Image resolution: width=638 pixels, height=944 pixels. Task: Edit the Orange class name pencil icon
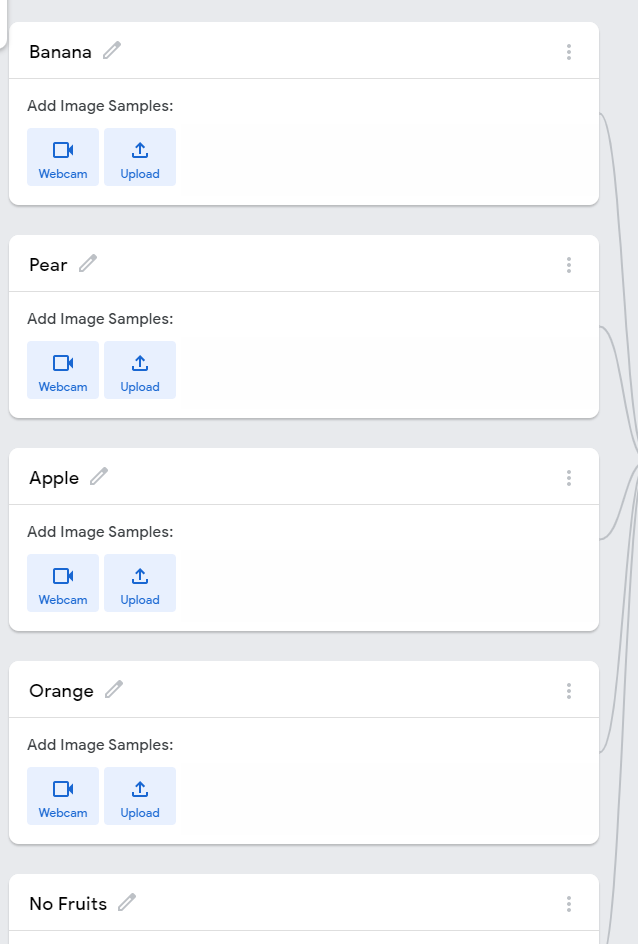[114, 690]
